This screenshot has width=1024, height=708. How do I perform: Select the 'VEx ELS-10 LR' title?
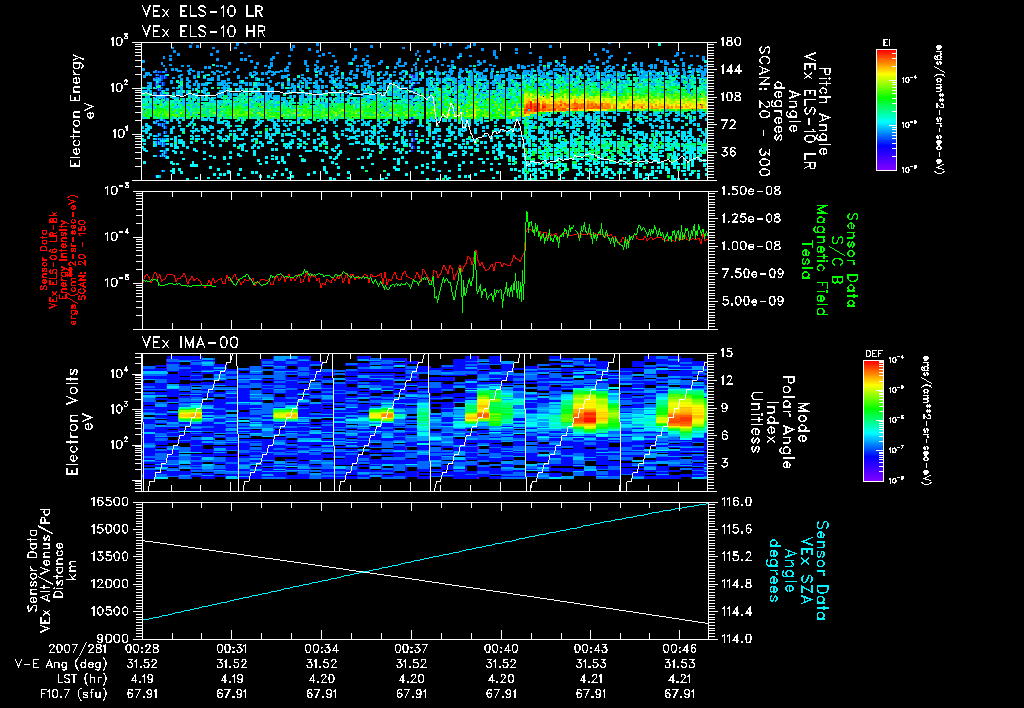click(x=202, y=12)
